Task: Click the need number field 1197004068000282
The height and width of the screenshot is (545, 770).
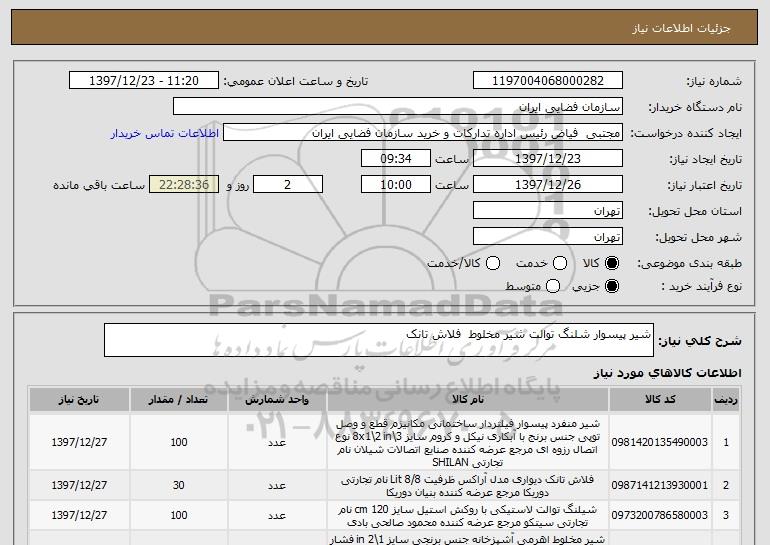Action: 548,81
